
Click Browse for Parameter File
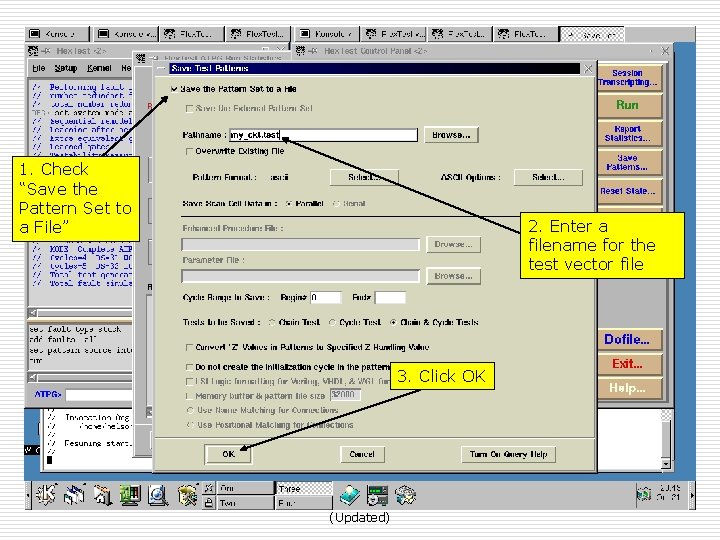(453, 276)
